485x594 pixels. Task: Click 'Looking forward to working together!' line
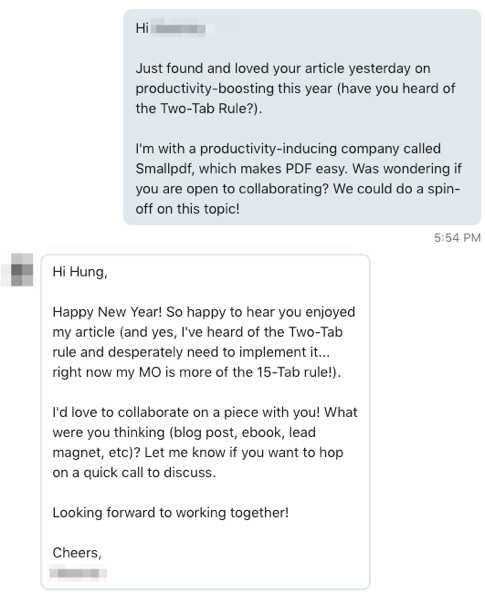pyautogui.click(x=171, y=512)
